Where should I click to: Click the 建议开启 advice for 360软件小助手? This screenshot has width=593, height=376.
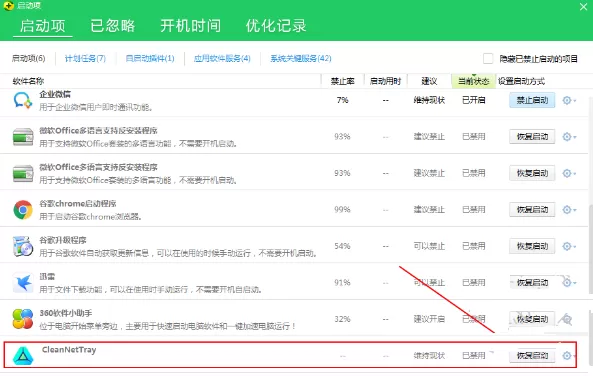click(x=429, y=319)
